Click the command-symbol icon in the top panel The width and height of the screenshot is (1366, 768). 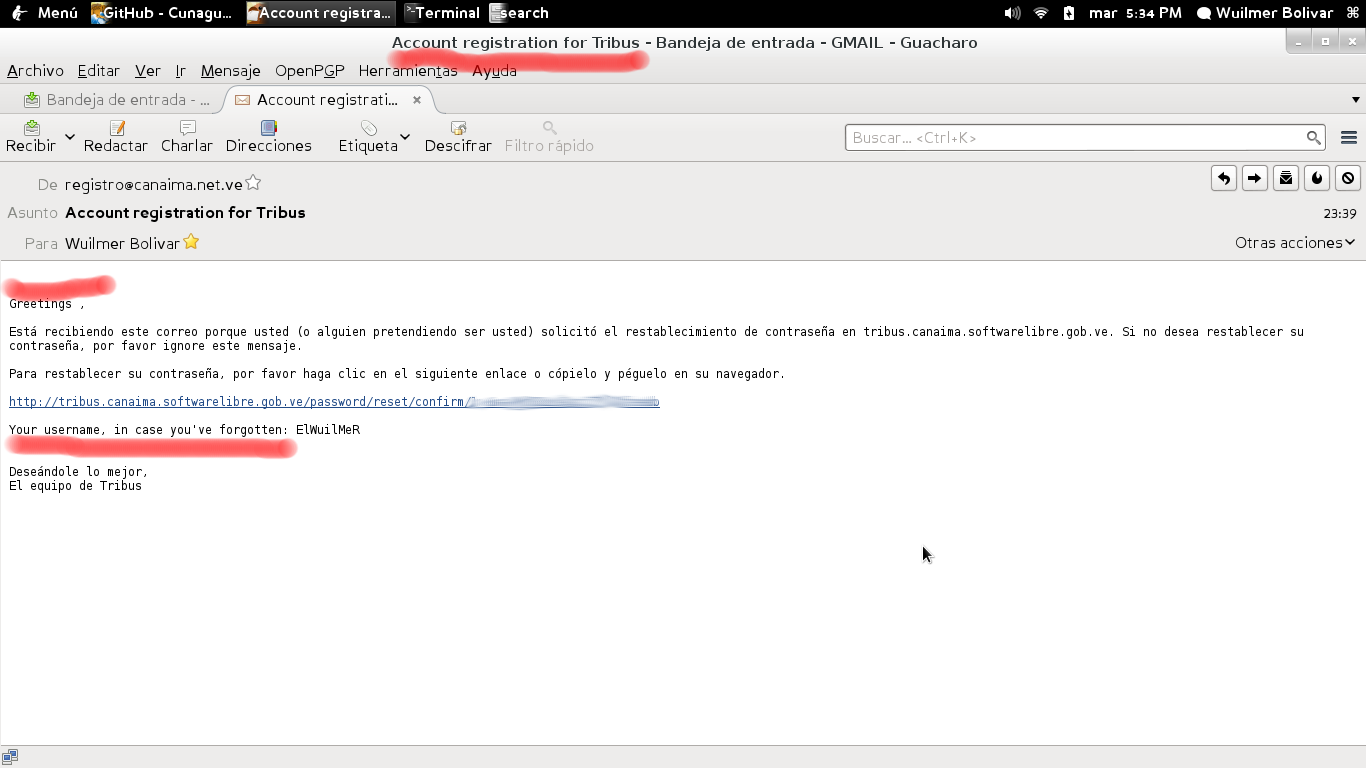1353,13
